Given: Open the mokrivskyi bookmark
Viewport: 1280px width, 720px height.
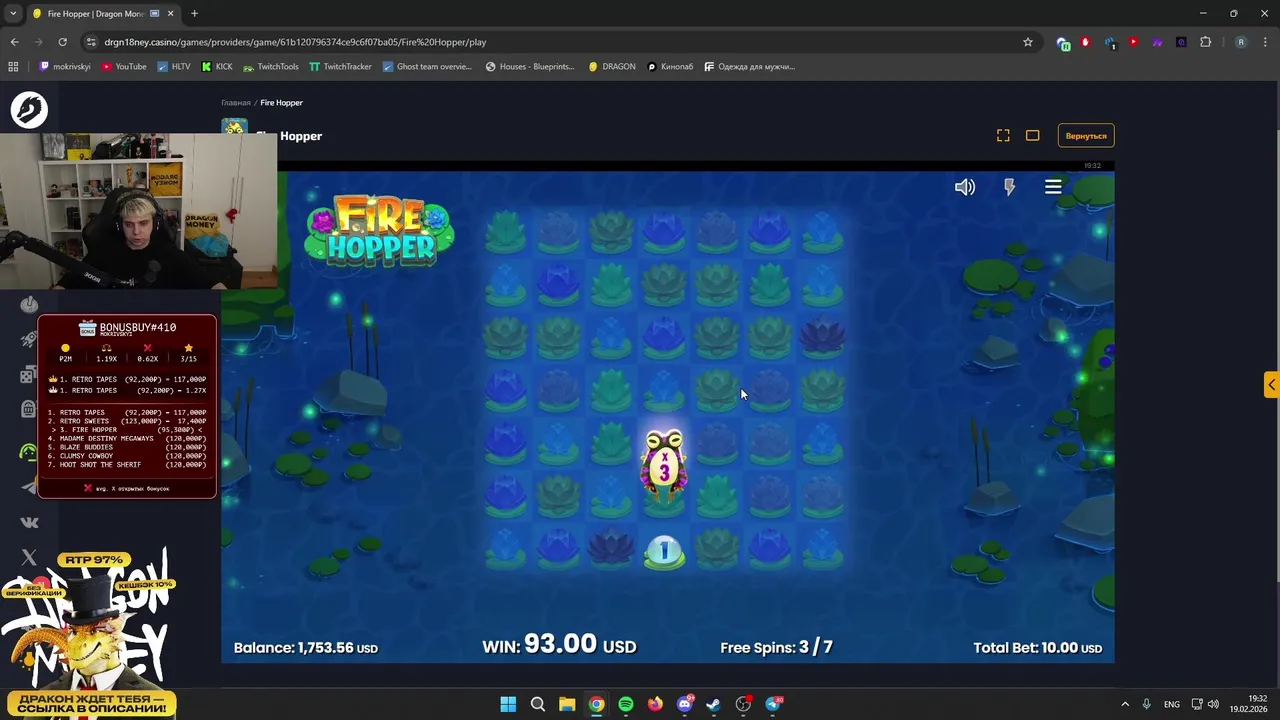Looking at the screenshot, I should 65,67.
